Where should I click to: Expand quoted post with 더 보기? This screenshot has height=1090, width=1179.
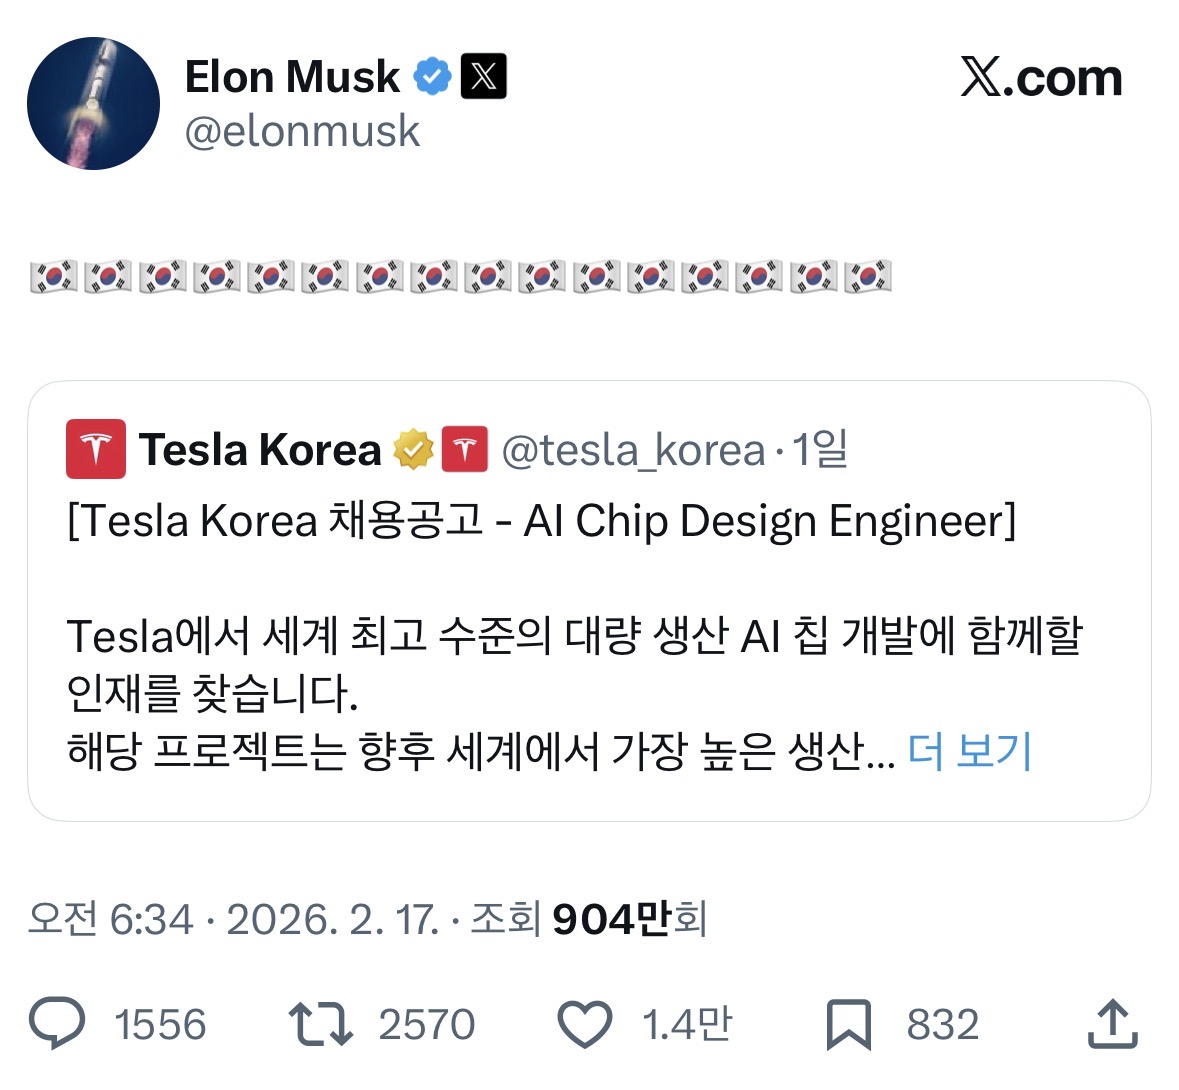point(969,750)
